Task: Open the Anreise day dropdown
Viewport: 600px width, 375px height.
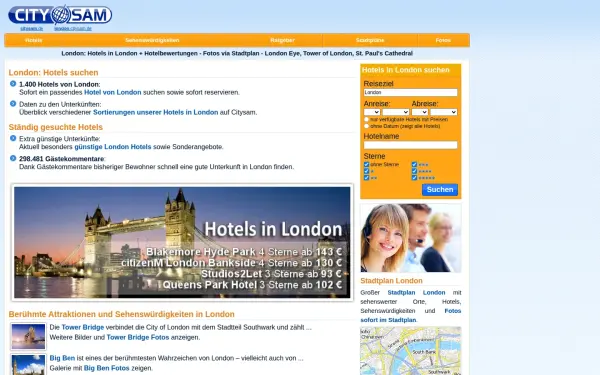Action: (x=372, y=112)
